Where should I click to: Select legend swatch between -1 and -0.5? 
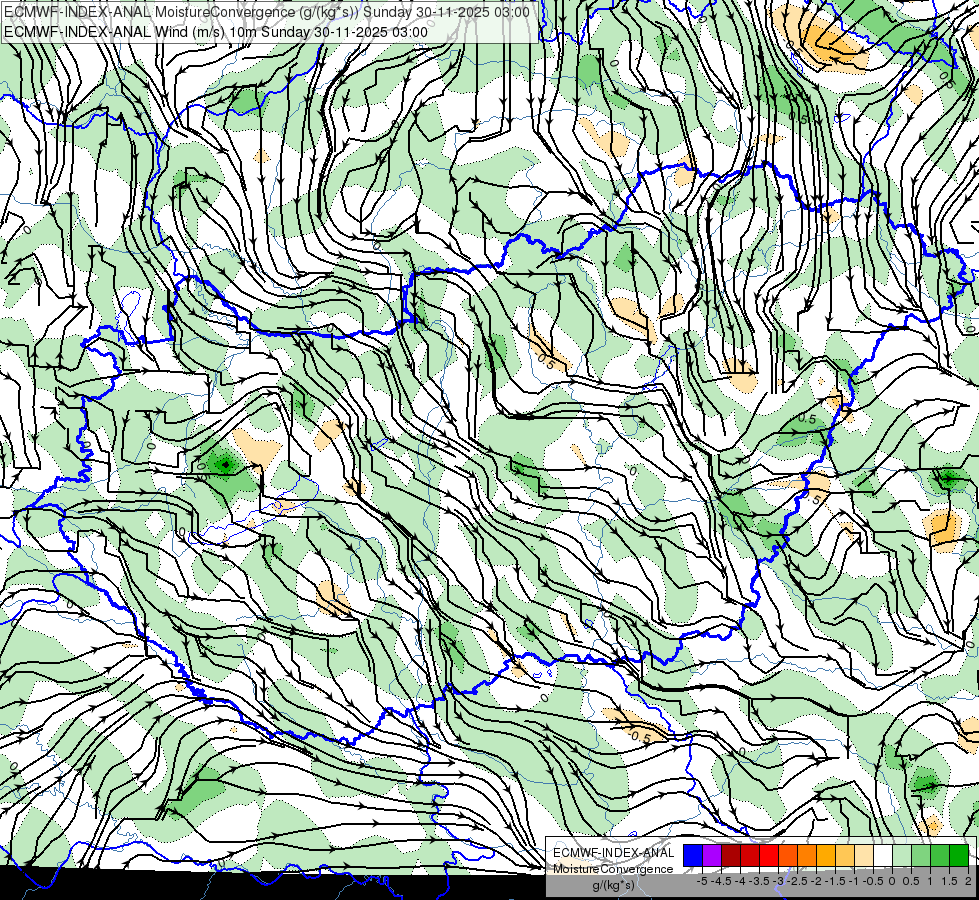(863, 855)
